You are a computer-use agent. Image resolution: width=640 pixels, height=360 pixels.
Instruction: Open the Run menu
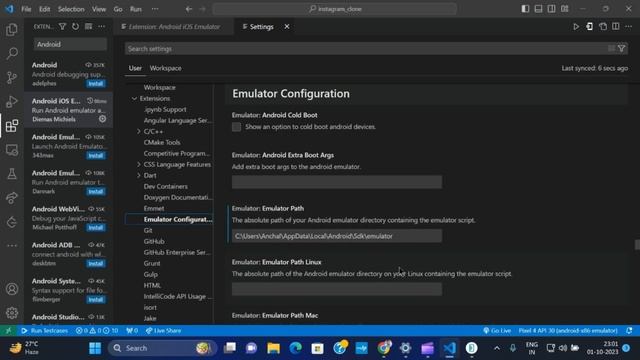136,9
